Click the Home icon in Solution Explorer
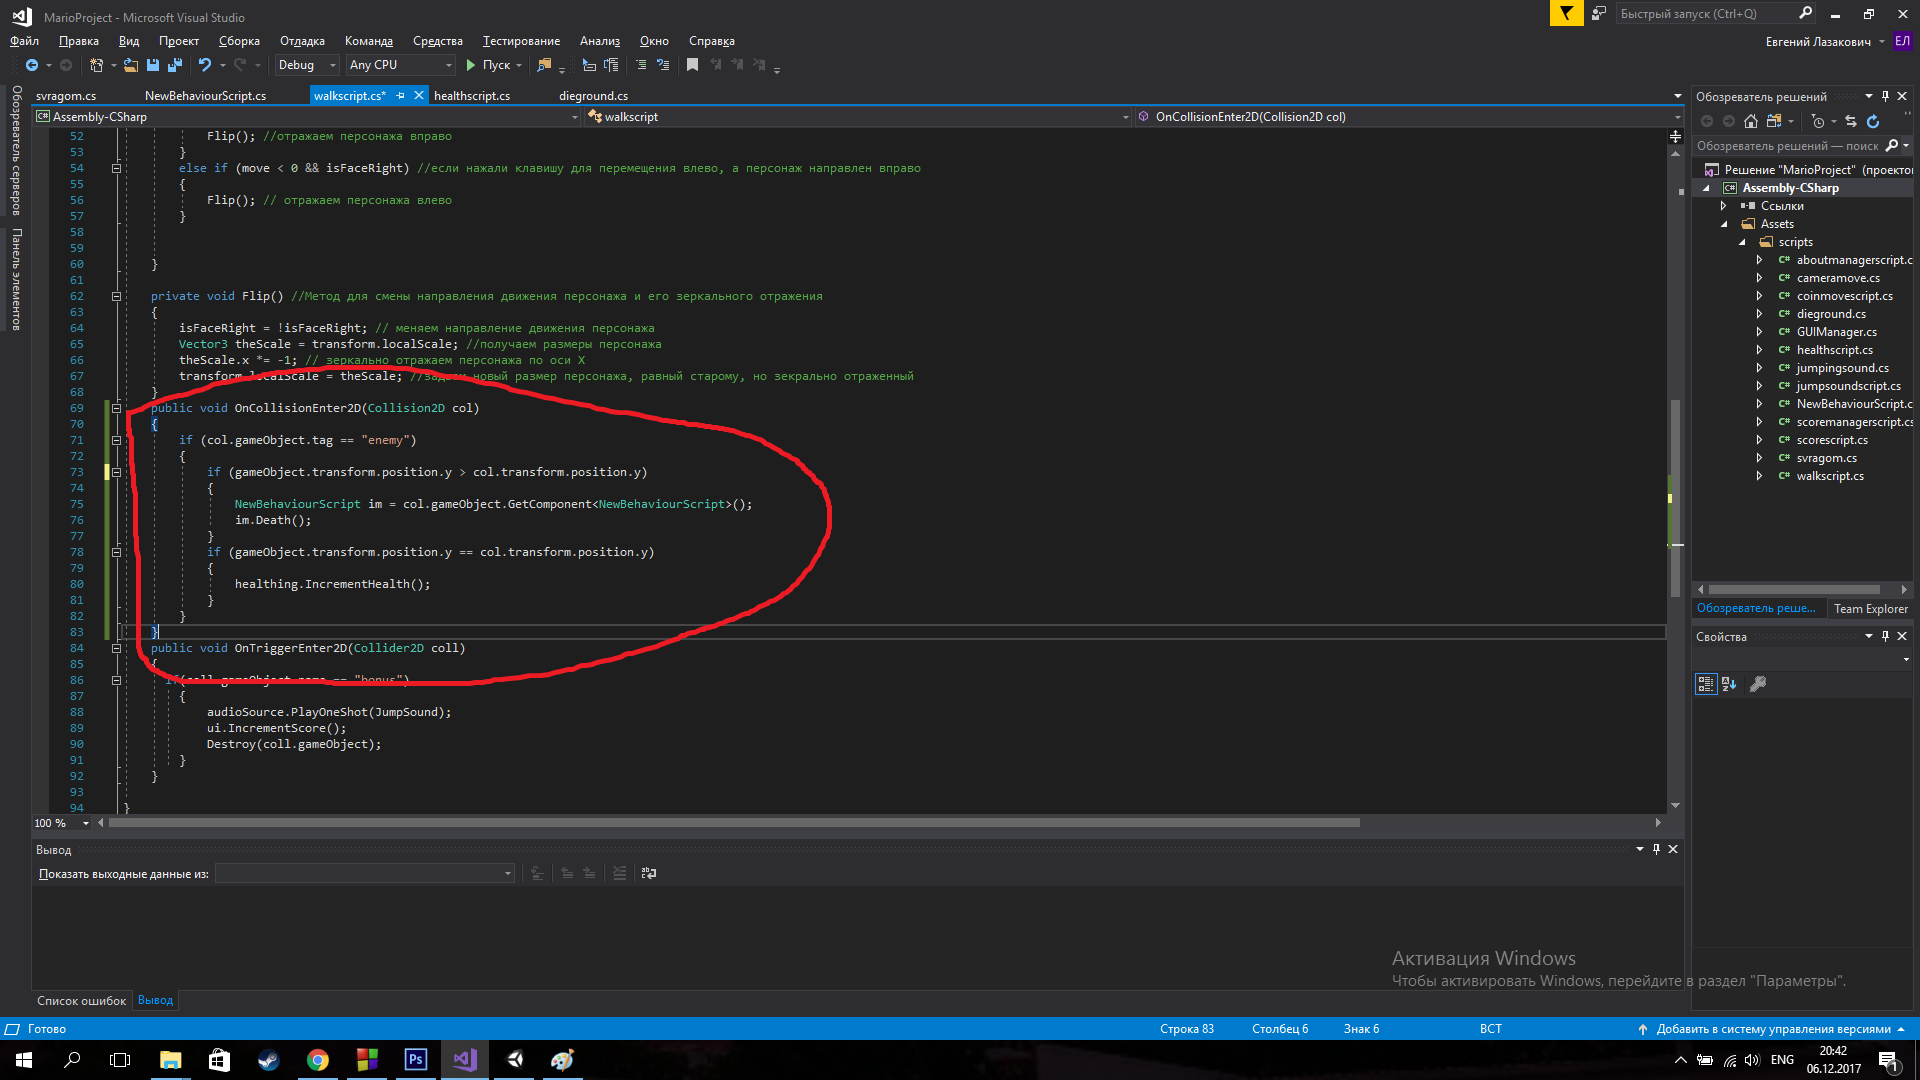The height and width of the screenshot is (1080, 1920). tap(1750, 121)
